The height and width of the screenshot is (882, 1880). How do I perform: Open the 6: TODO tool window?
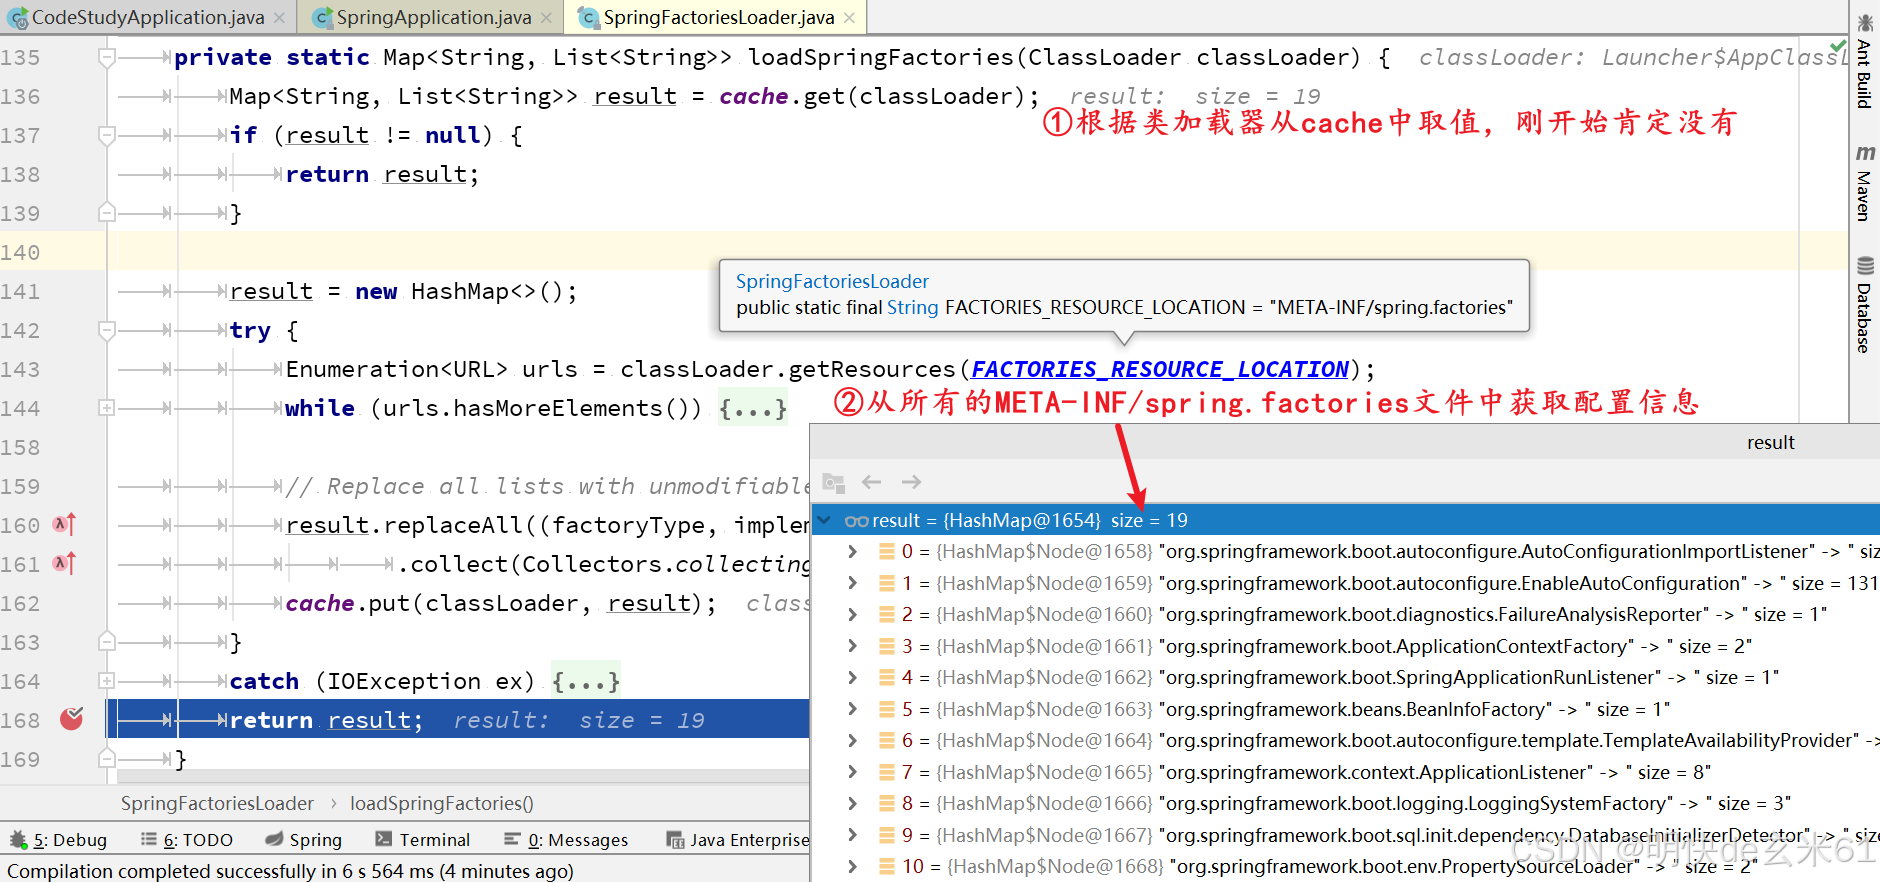(187, 840)
